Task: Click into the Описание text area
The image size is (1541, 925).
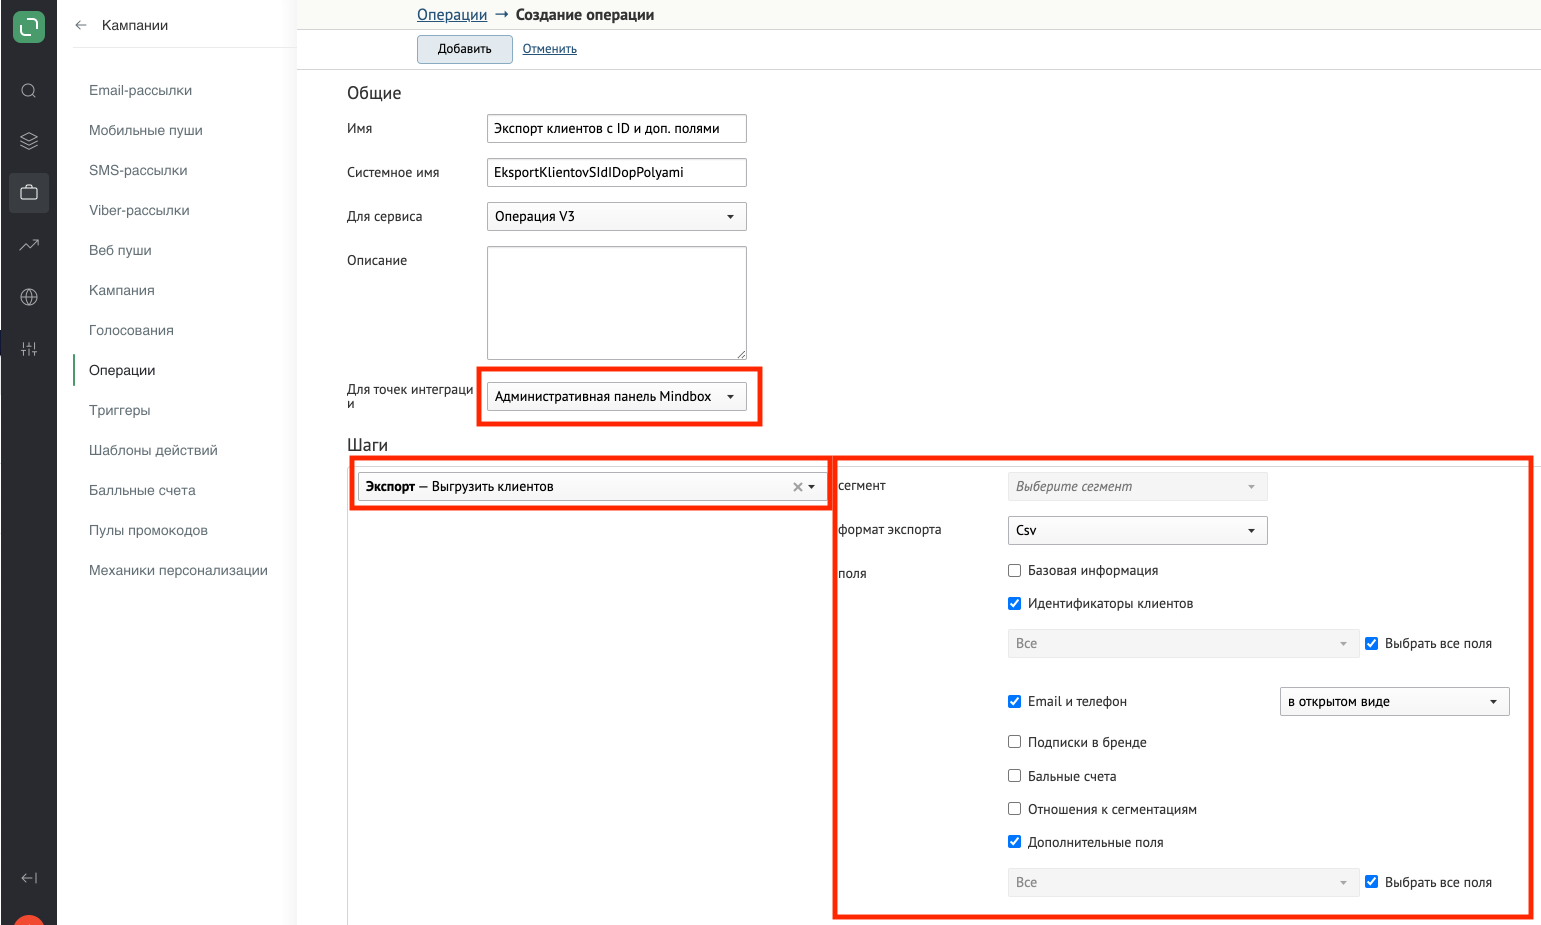Action: pyautogui.click(x=616, y=303)
